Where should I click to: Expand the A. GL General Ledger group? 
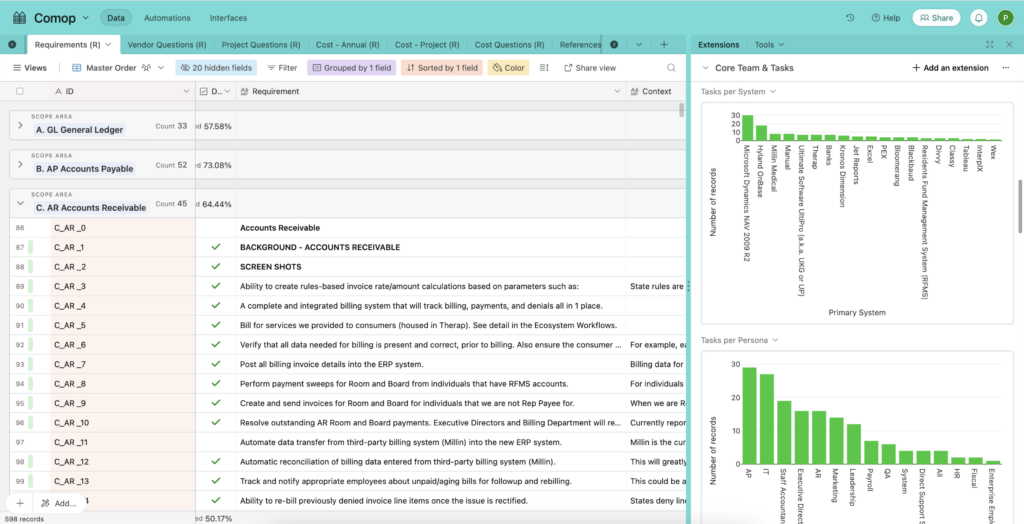[x=20, y=125]
